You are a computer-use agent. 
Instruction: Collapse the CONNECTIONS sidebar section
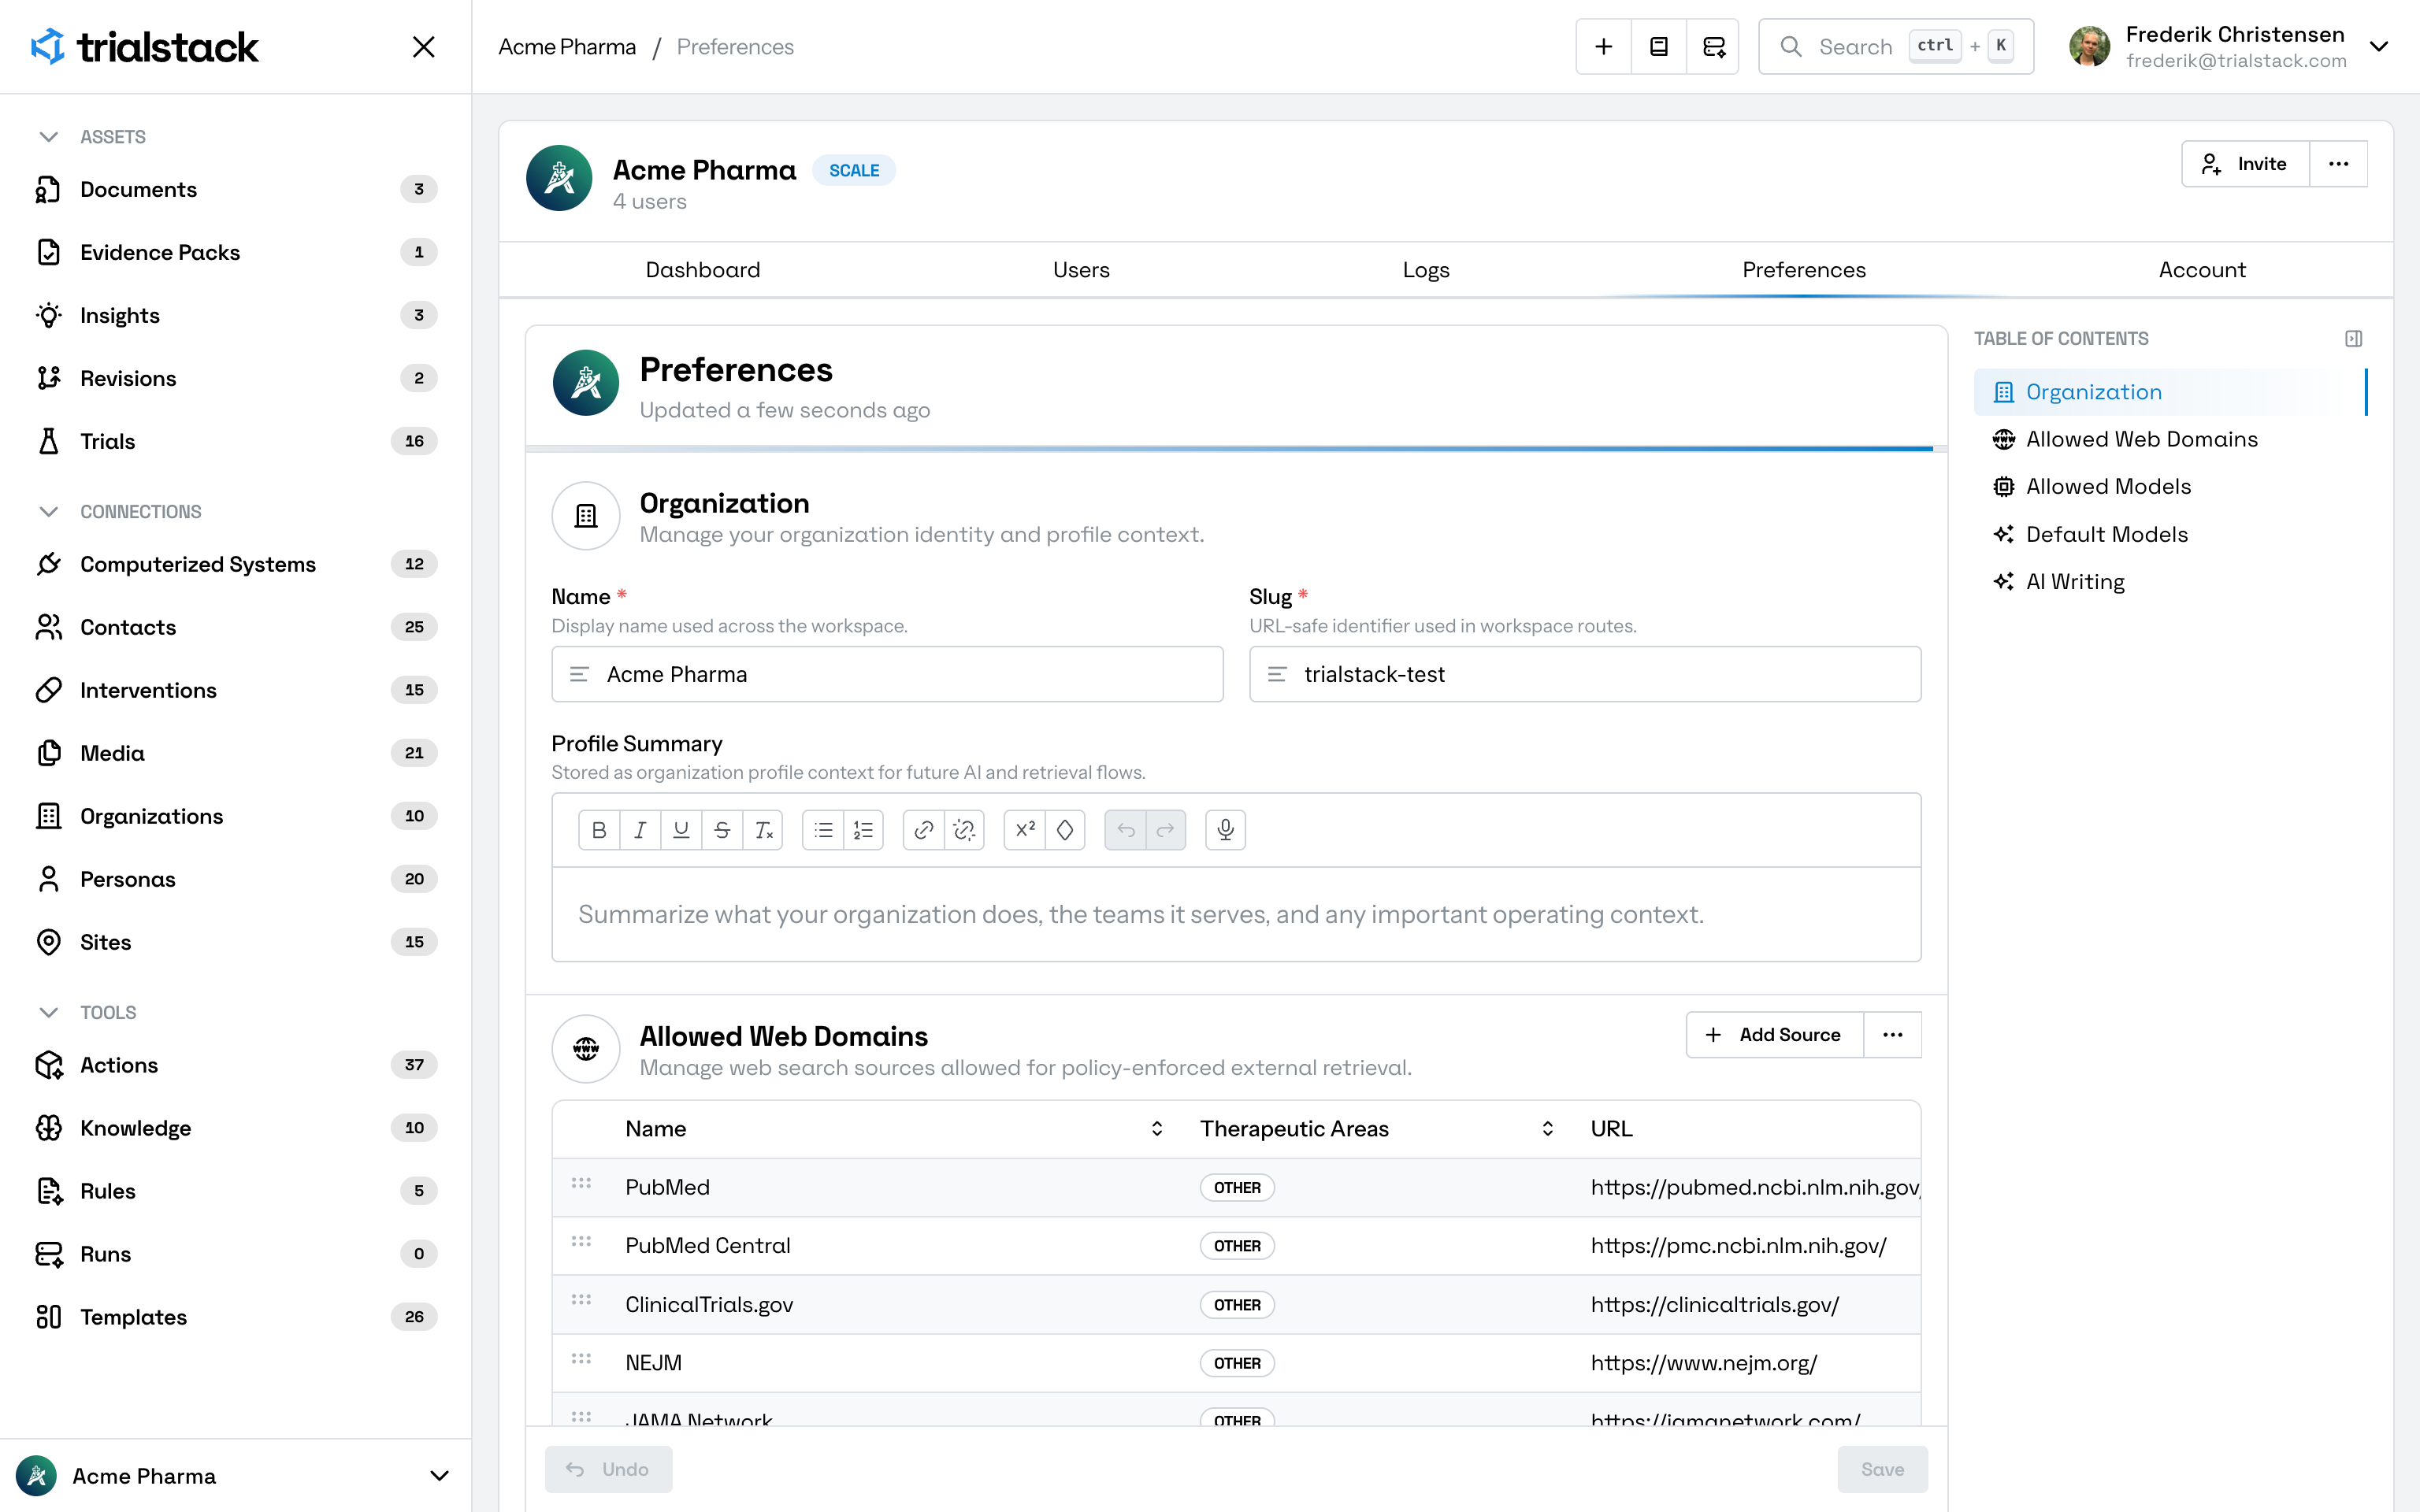pyautogui.click(x=48, y=512)
